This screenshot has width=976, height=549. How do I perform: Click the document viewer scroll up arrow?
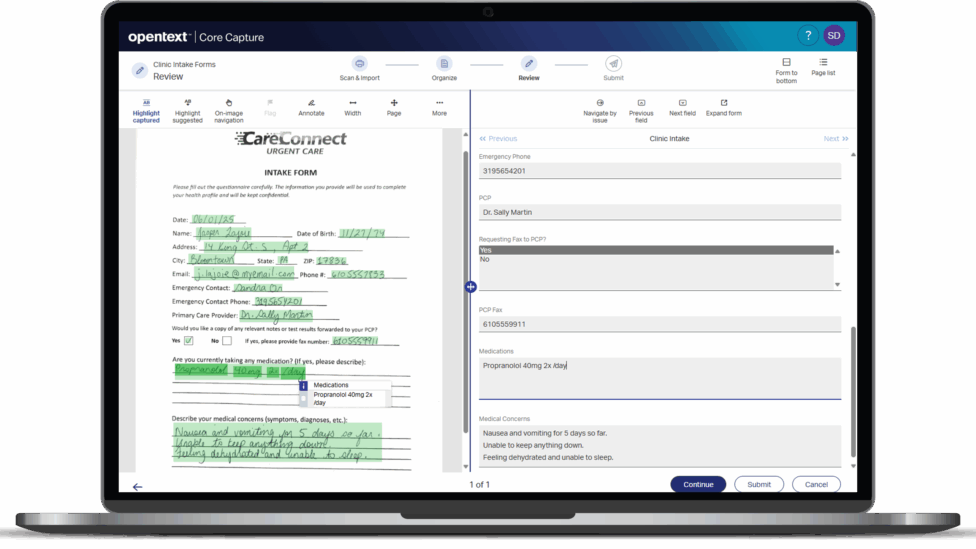pyautogui.click(x=466, y=134)
